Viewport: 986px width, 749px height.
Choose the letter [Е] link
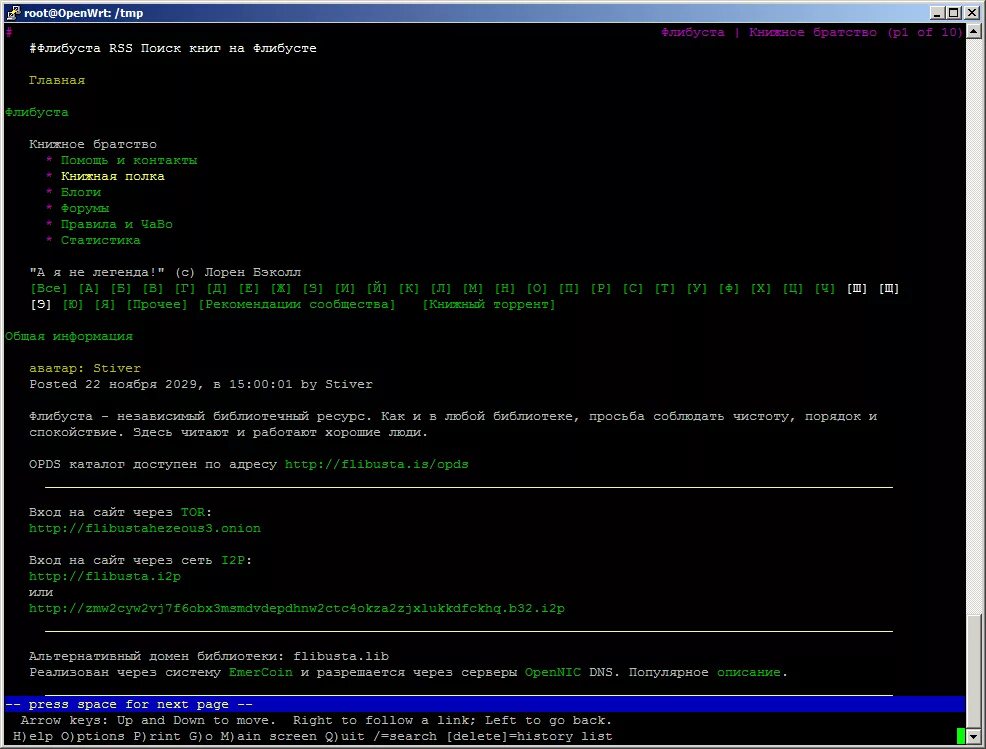(249, 288)
